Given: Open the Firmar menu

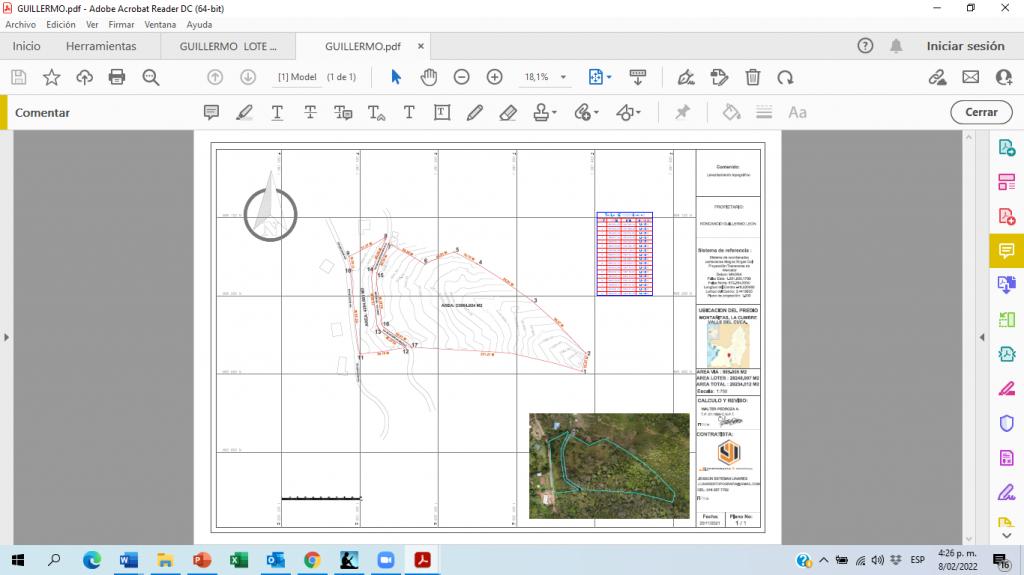Looking at the screenshot, I should pos(121,24).
